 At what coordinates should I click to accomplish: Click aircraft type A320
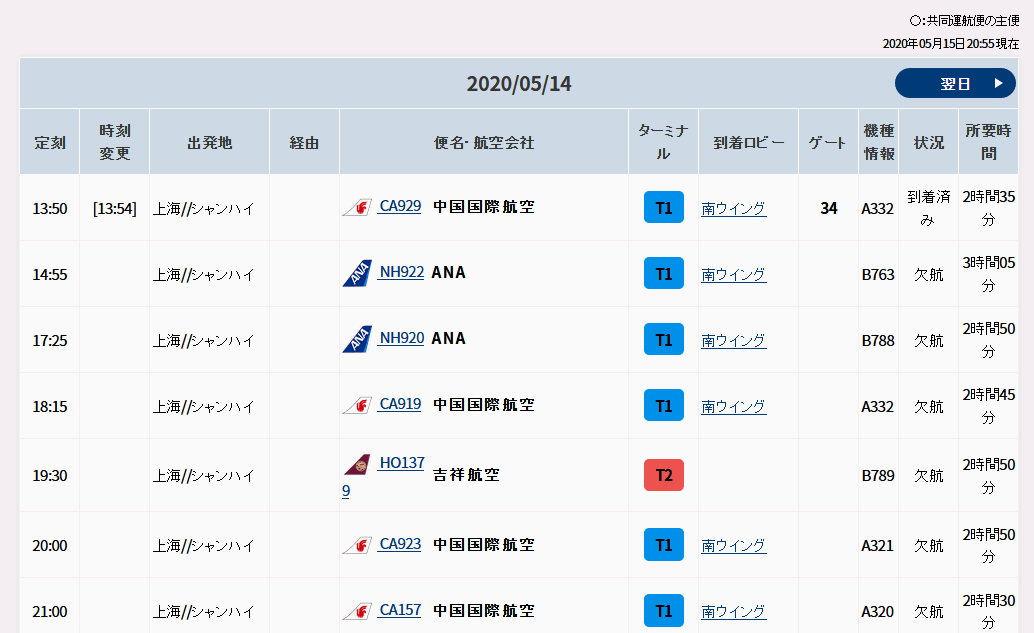coord(878,612)
